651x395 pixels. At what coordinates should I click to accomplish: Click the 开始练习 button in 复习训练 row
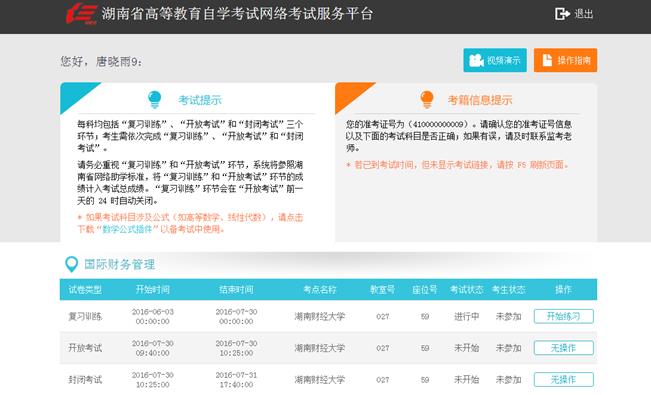(563, 316)
